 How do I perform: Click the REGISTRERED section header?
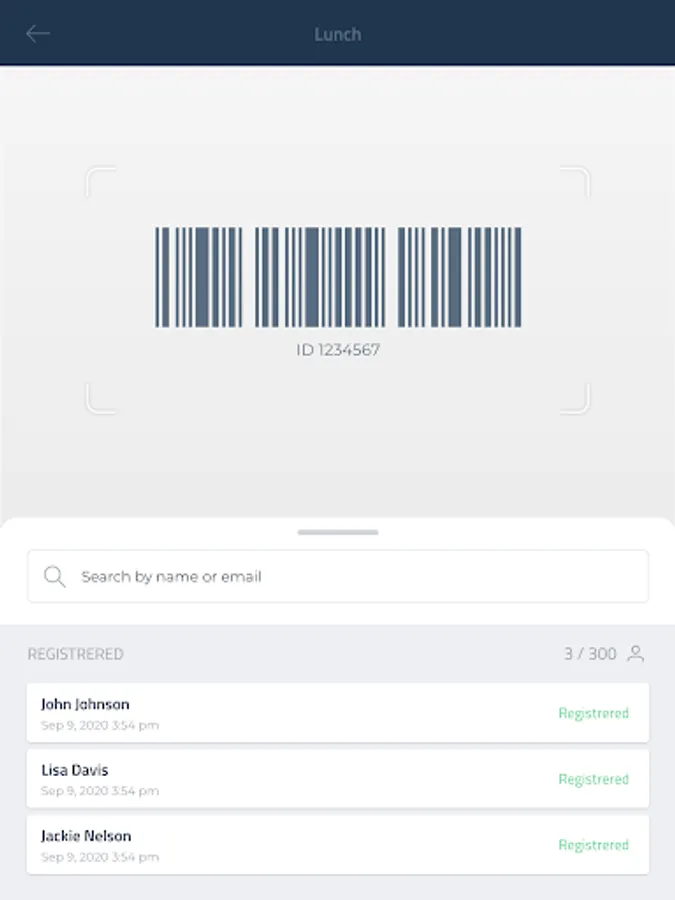click(x=76, y=654)
